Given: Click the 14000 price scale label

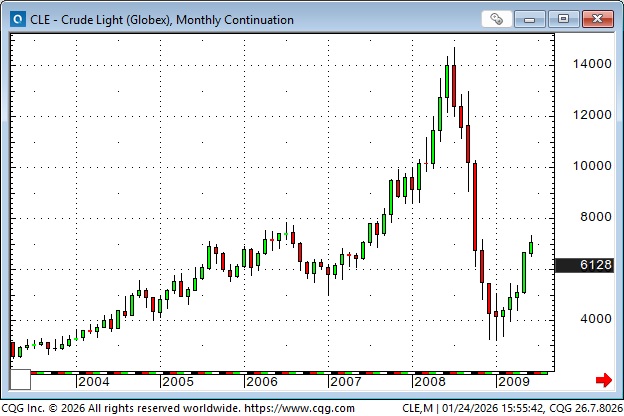Looking at the screenshot, I should (584, 64).
